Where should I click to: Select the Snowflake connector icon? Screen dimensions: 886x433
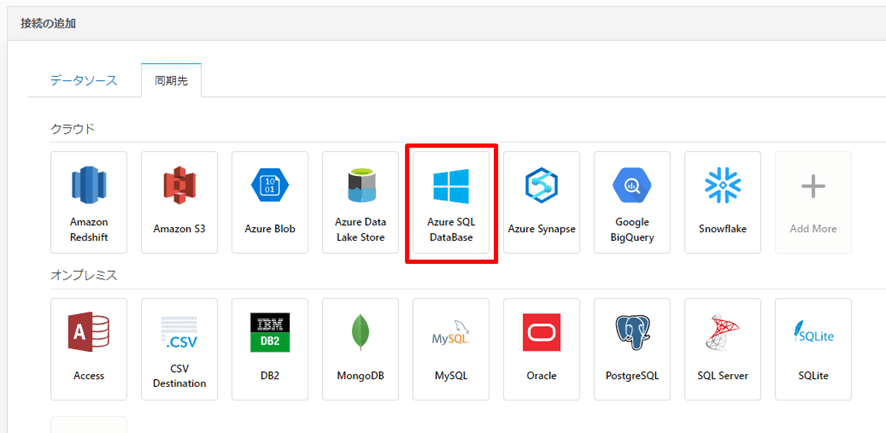[722, 201]
